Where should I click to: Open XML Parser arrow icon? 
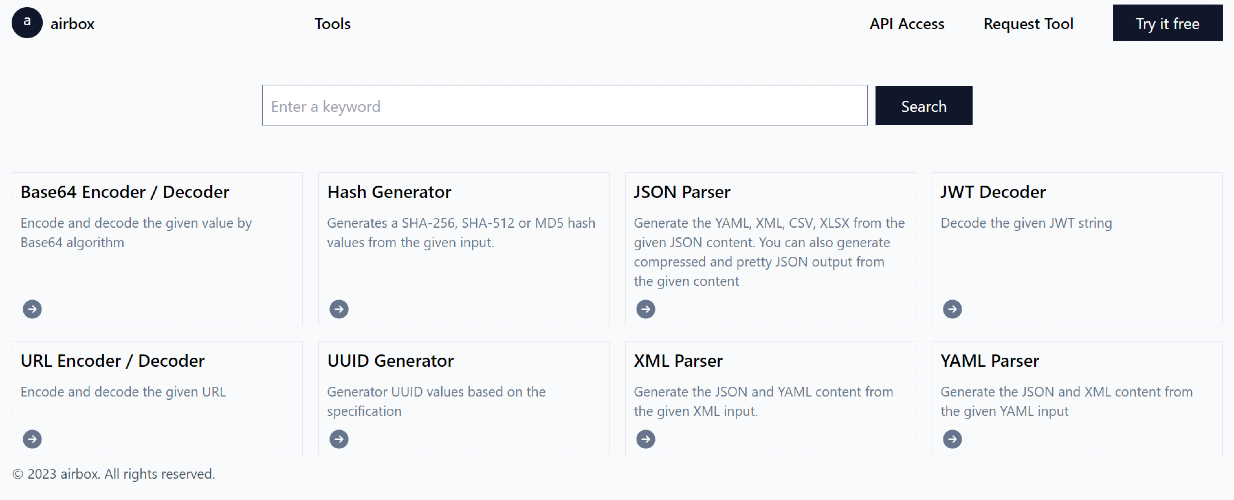[646, 438]
